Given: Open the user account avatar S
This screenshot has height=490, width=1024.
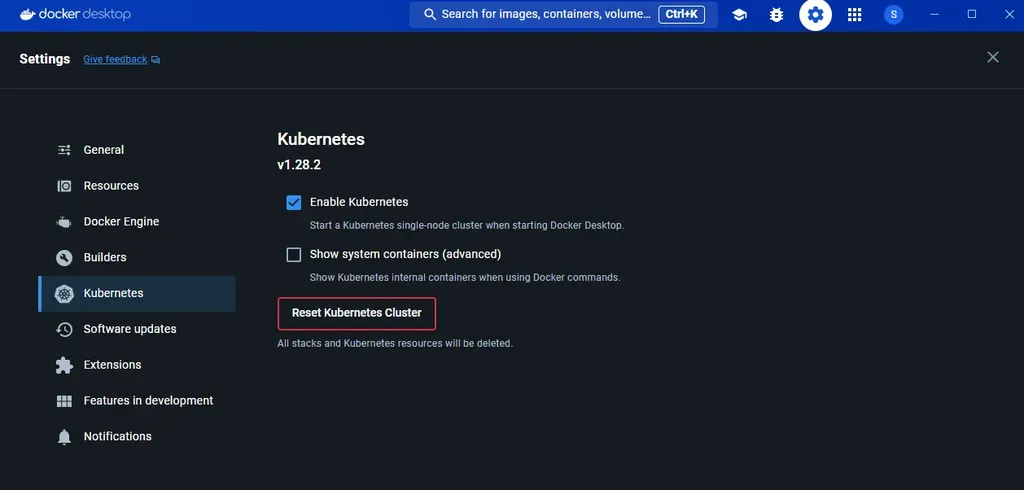Looking at the screenshot, I should click(893, 15).
